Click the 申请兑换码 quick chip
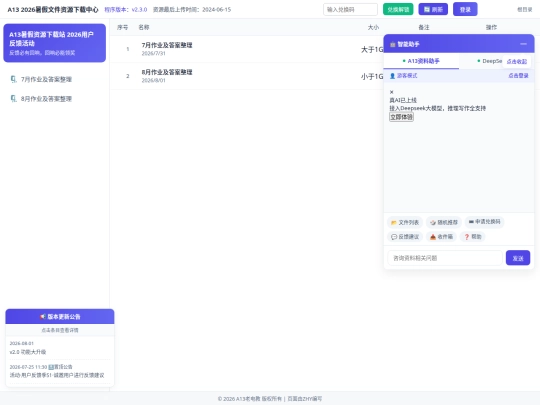Screen dimensions: 540x405 coord(485,222)
